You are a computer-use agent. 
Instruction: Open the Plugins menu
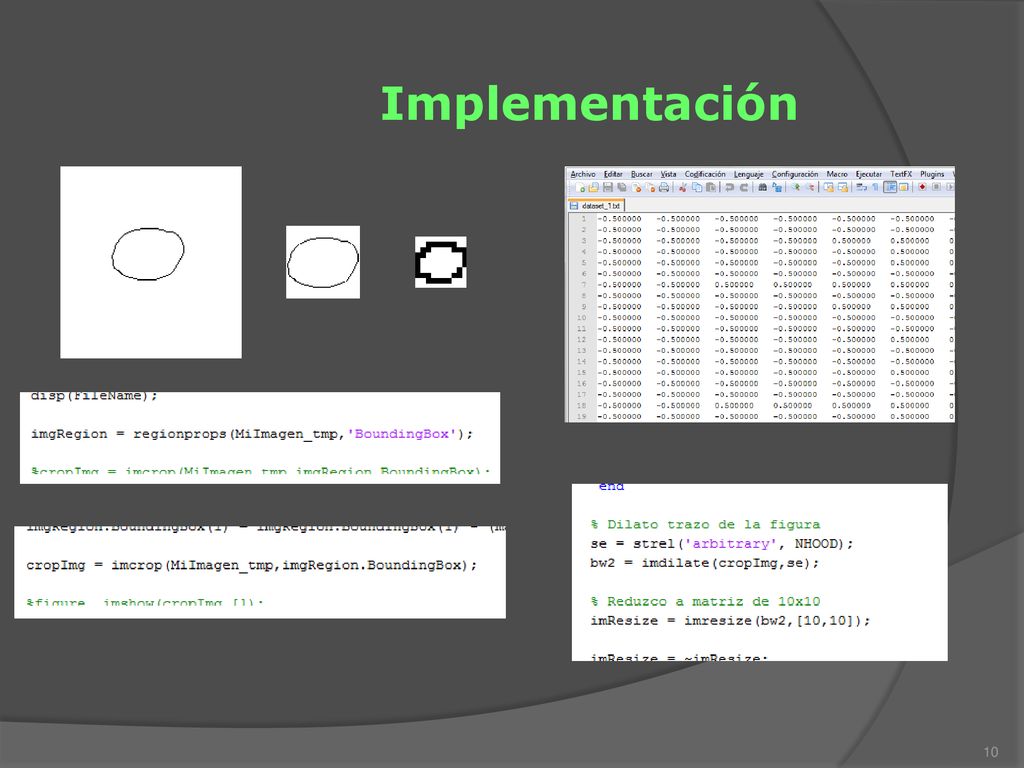click(x=933, y=174)
